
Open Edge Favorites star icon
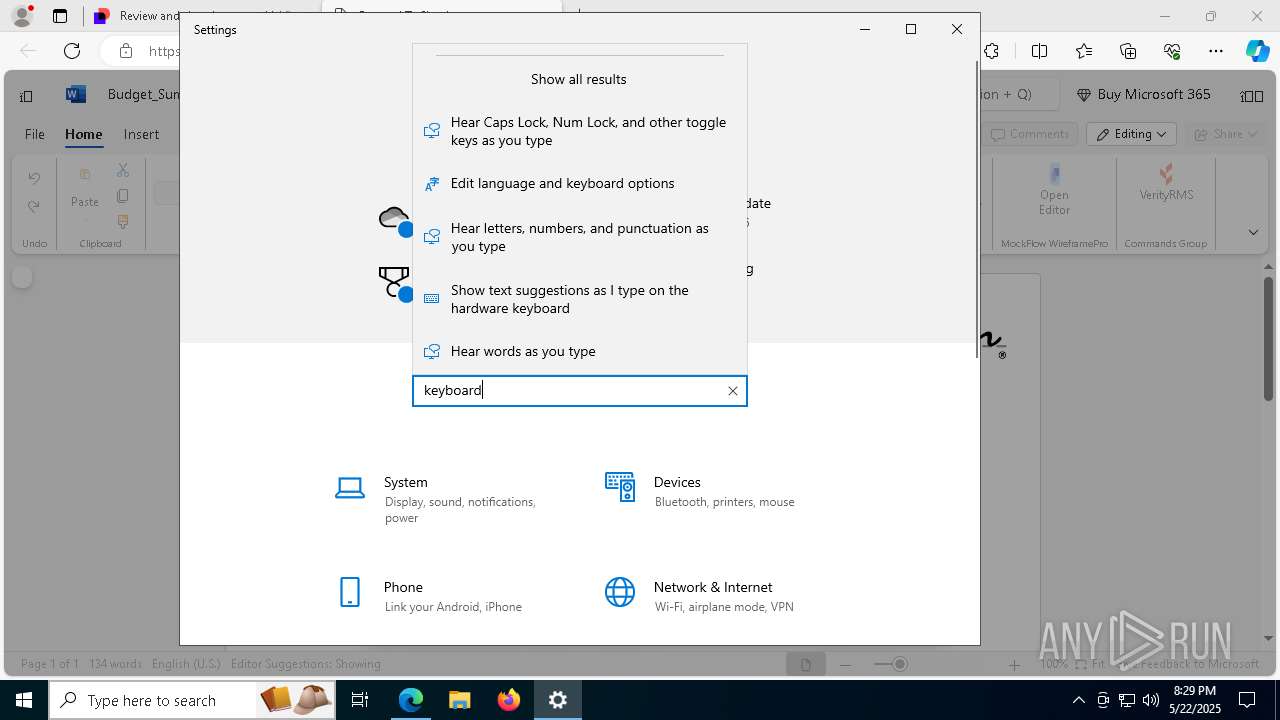1084,51
